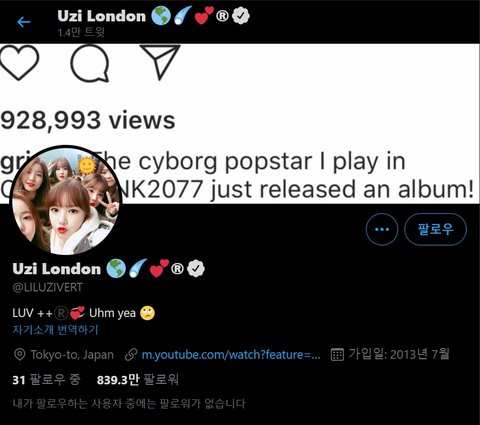Open the 31 팔로우 중 following list
The width and height of the screenshot is (480, 425).
coord(46,379)
